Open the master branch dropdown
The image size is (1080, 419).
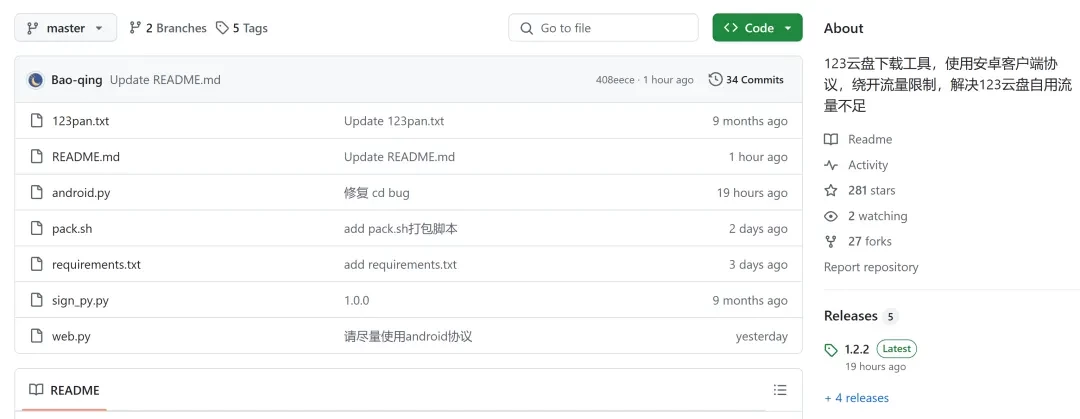tap(65, 28)
